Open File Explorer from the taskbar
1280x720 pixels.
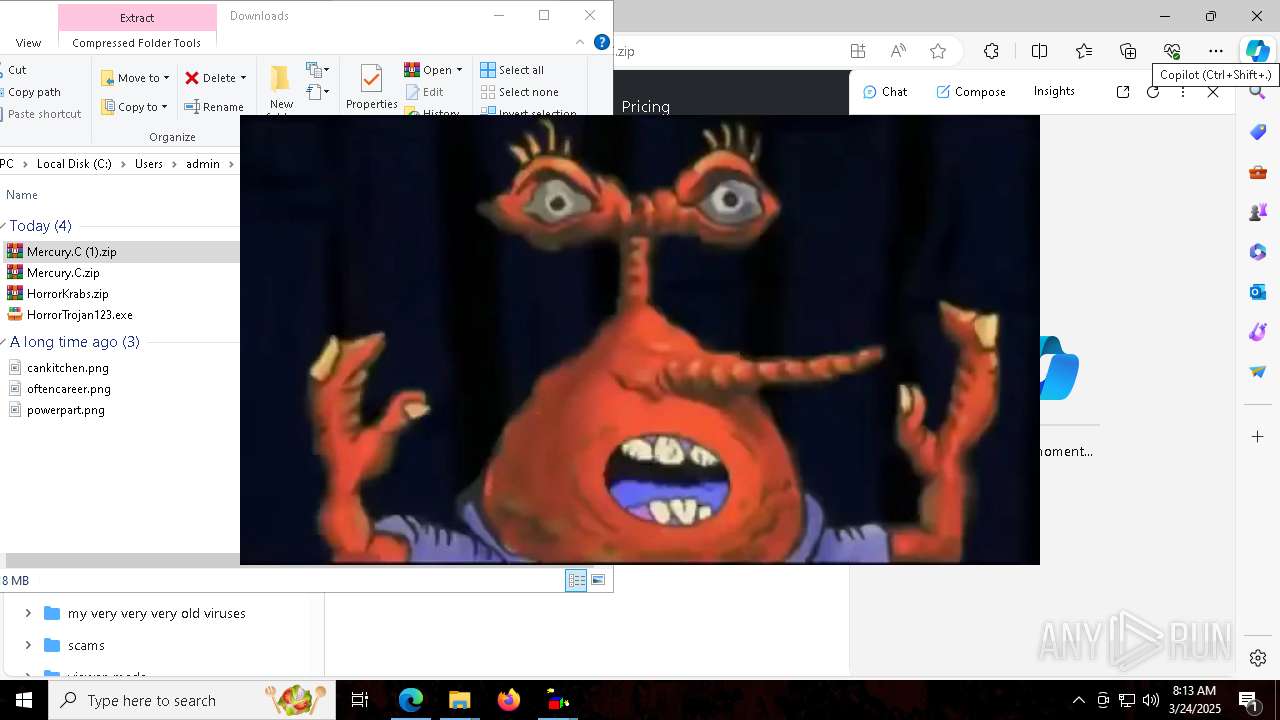point(459,700)
